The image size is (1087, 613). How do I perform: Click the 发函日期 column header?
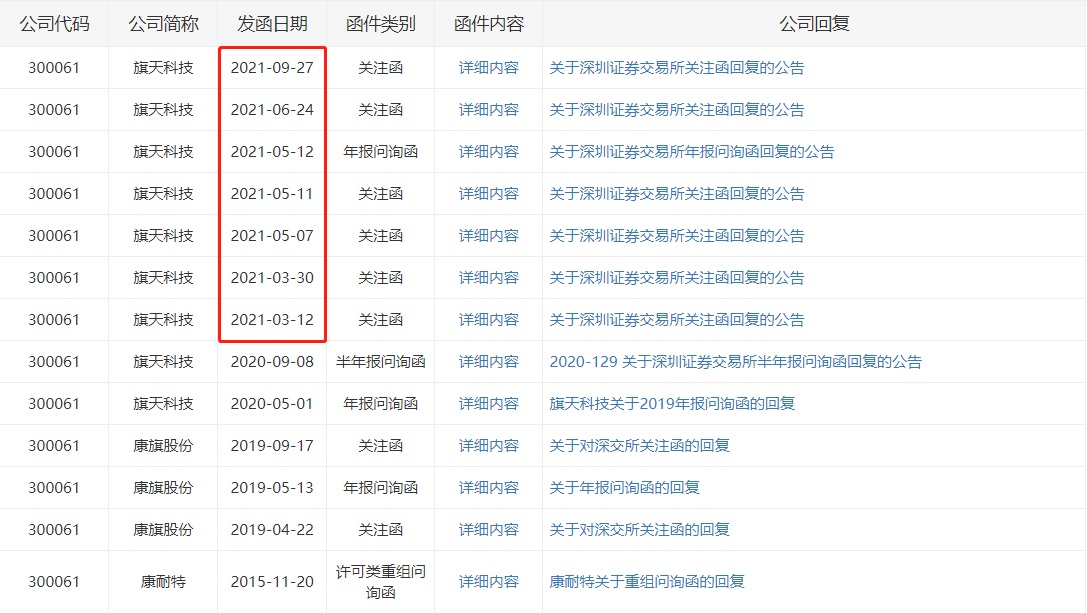(x=271, y=22)
